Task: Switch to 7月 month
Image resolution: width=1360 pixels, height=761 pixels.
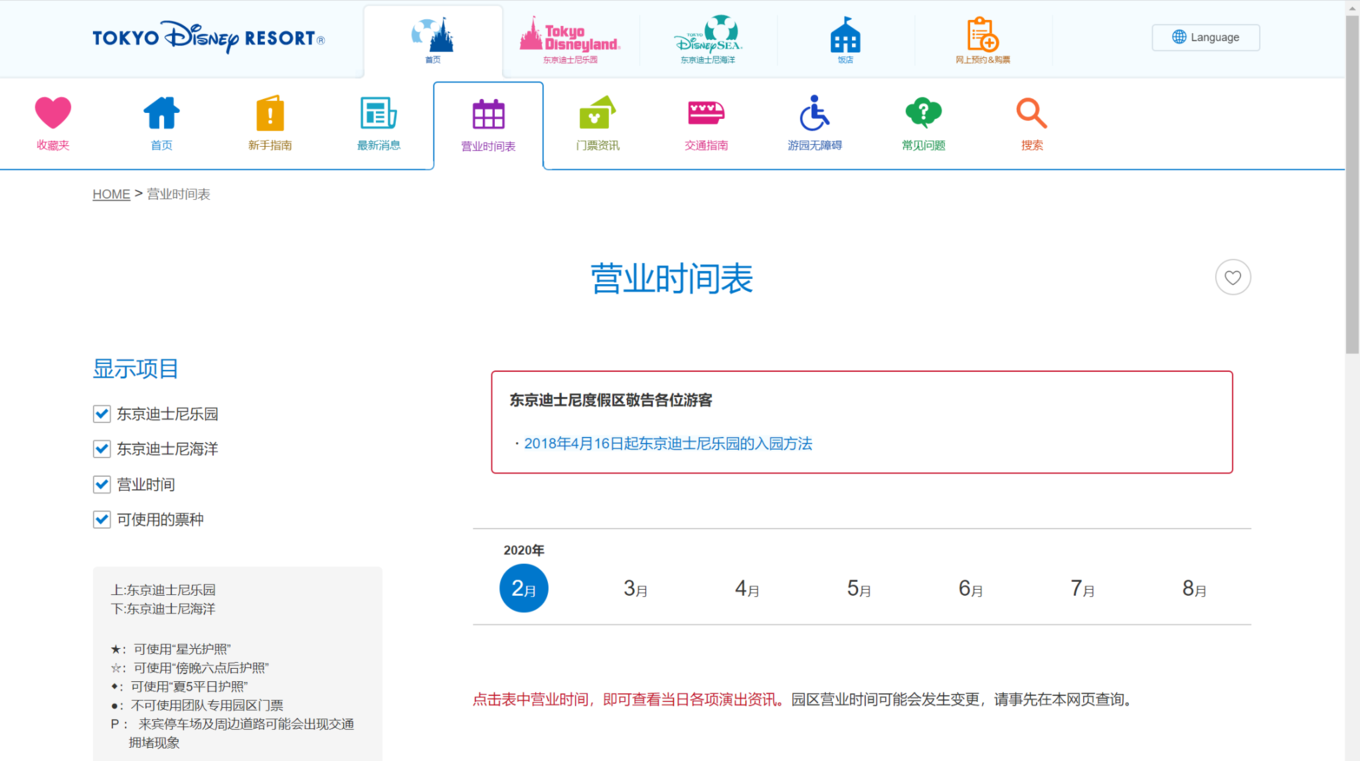Action: click(1083, 589)
